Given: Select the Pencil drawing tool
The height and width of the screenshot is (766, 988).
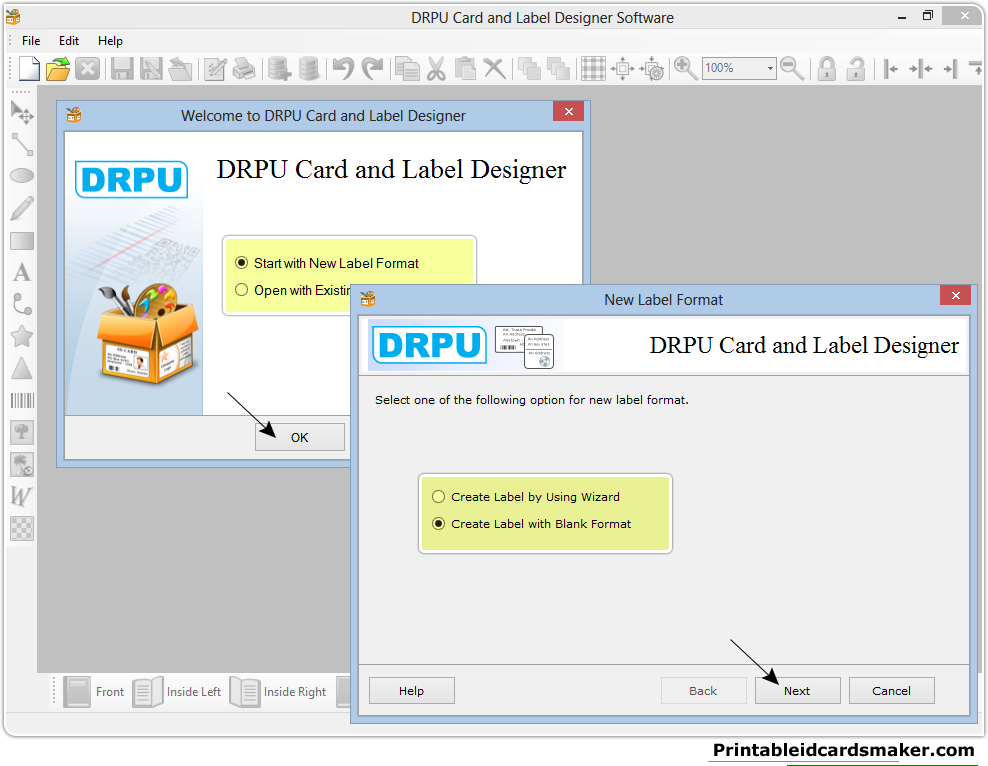Looking at the screenshot, I should (x=22, y=208).
